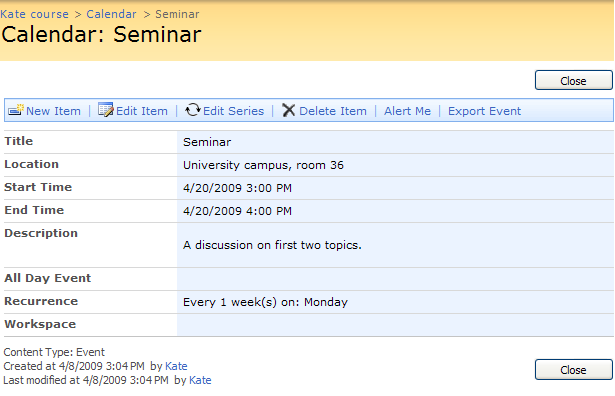Choose Edit Series in the toolbar
This screenshot has width=615, height=396.
[233, 111]
